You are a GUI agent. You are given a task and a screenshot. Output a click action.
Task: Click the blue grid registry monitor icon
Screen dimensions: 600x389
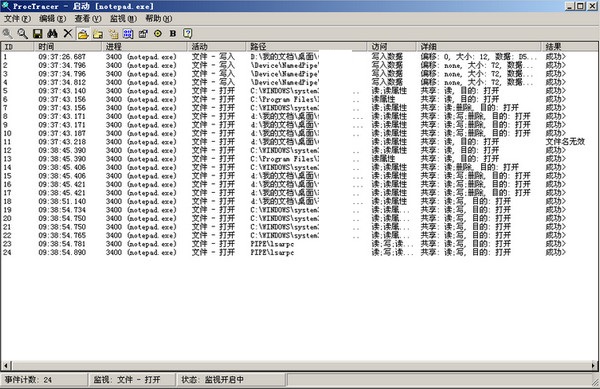(x=128, y=34)
